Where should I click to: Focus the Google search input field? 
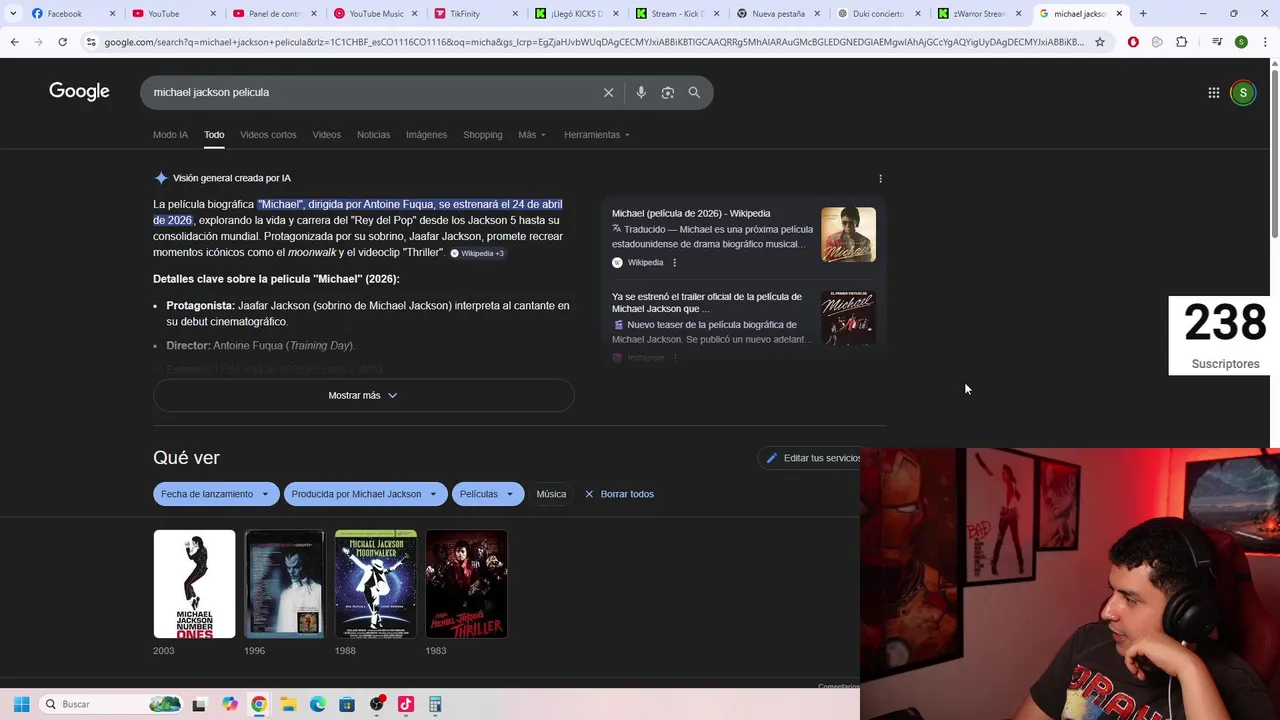370,92
